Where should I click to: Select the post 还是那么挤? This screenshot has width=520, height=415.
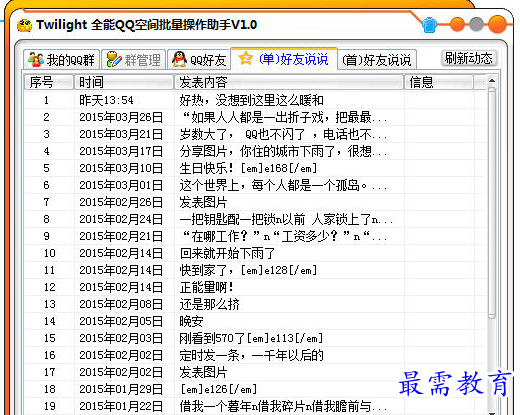209,304
